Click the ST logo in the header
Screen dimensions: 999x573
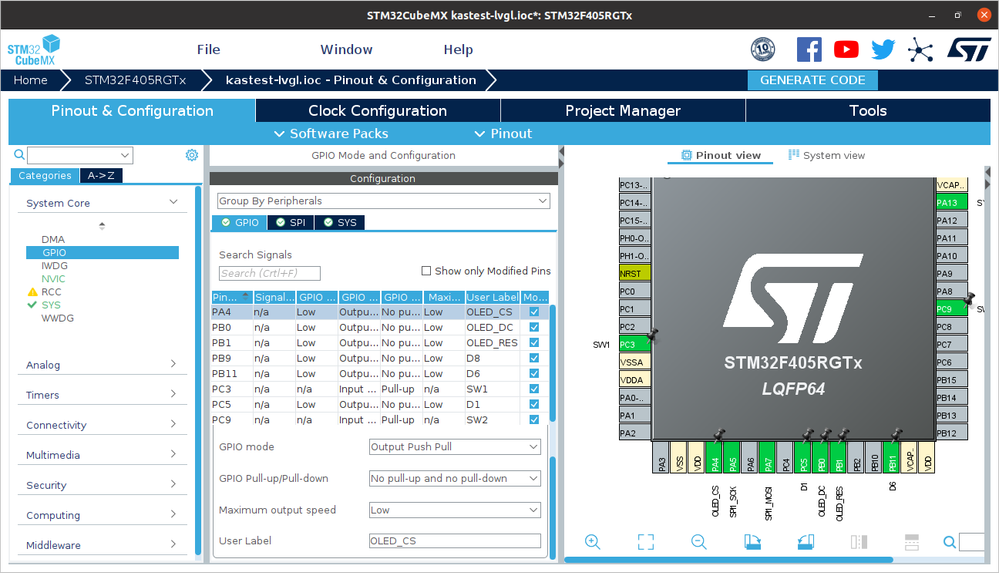[969, 49]
